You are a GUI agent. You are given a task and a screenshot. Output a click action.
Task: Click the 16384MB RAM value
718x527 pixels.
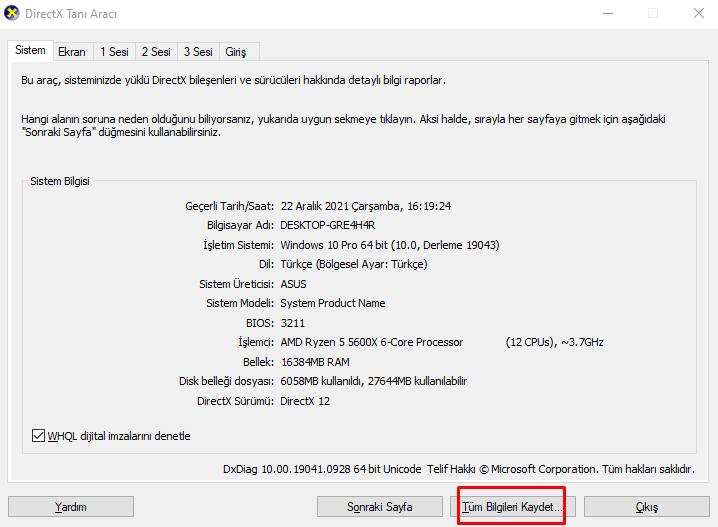click(x=315, y=362)
